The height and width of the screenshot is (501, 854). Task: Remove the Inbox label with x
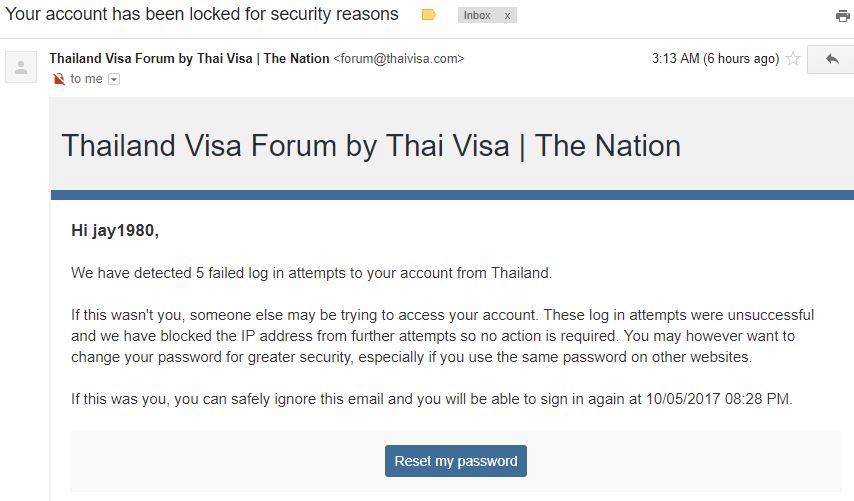click(507, 16)
